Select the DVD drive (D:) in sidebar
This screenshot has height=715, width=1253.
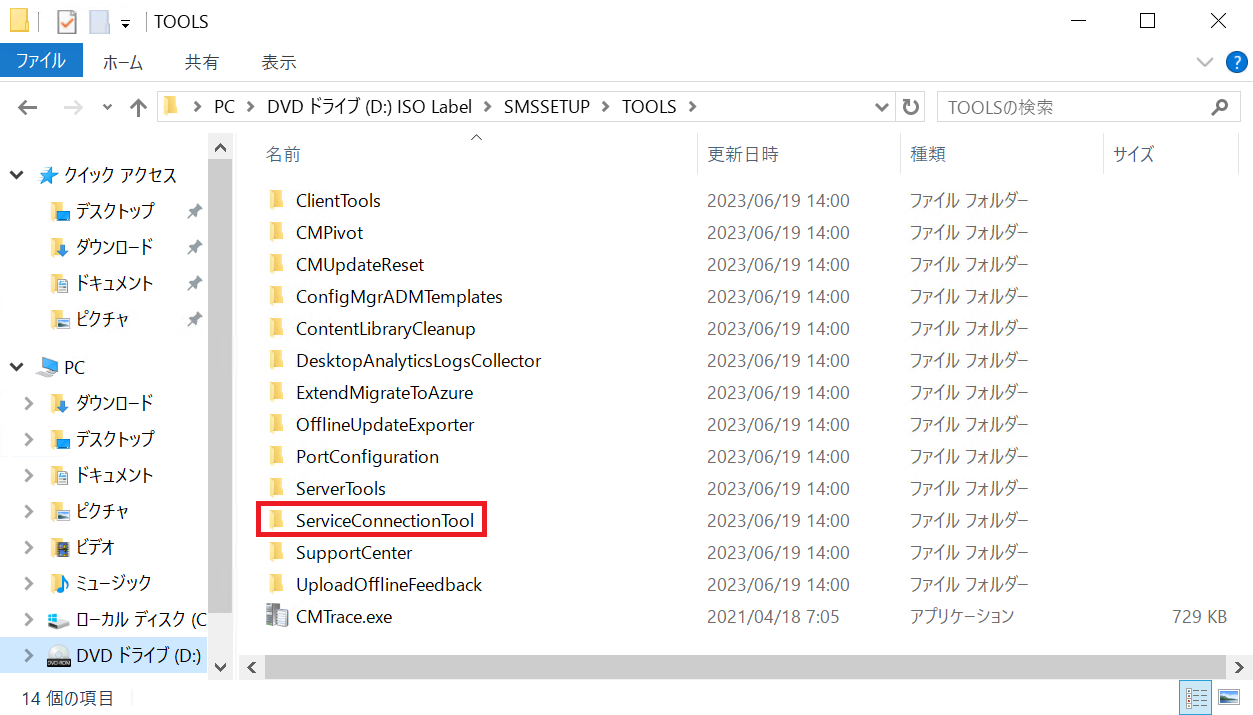point(138,656)
